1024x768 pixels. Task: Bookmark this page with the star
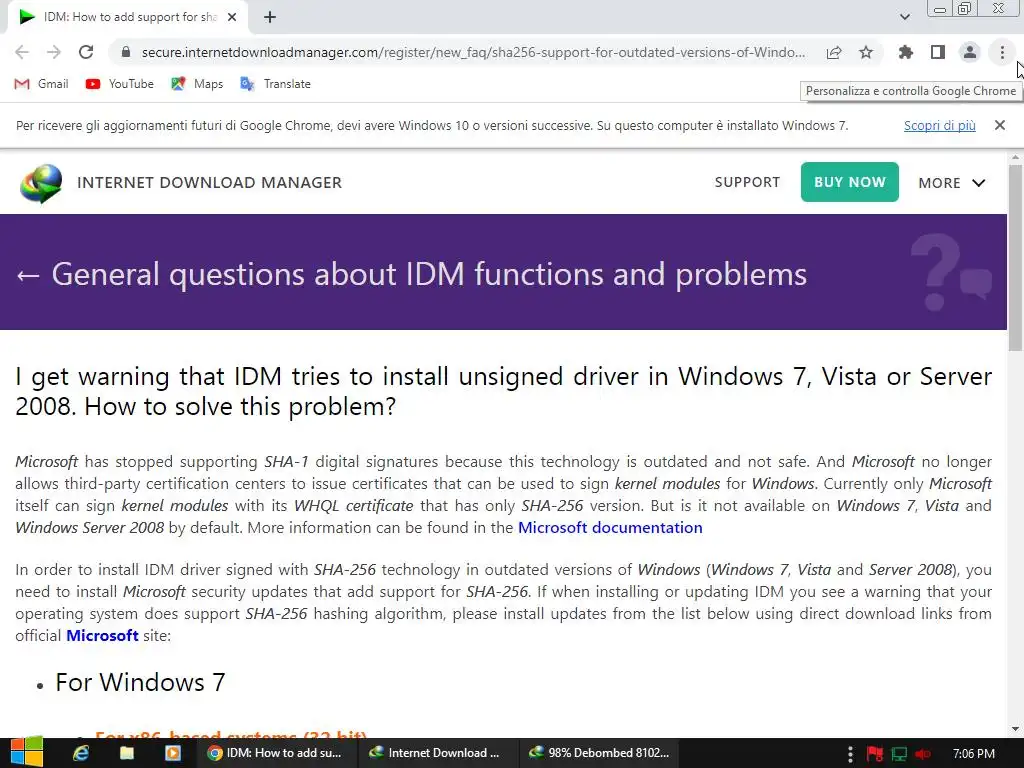click(866, 52)
